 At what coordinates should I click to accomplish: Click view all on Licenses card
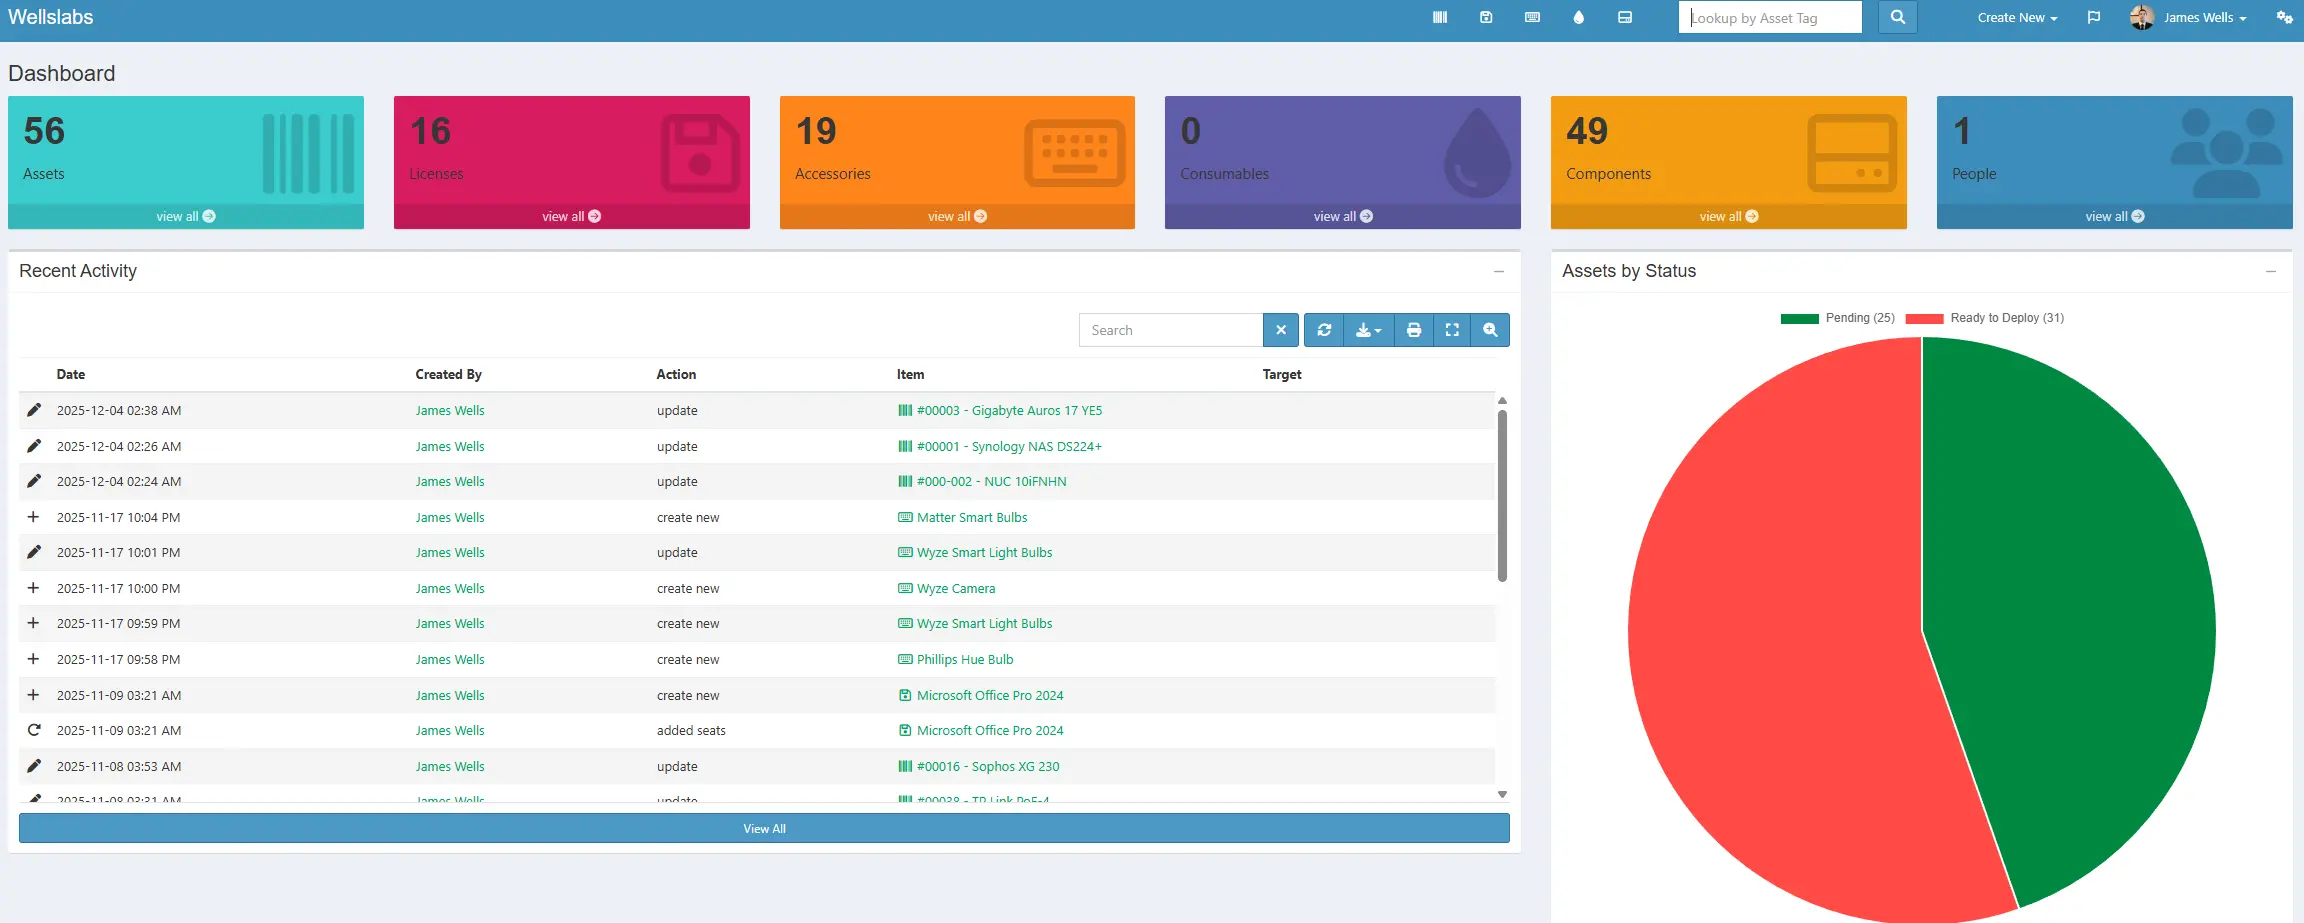click(x=572, y=216)
